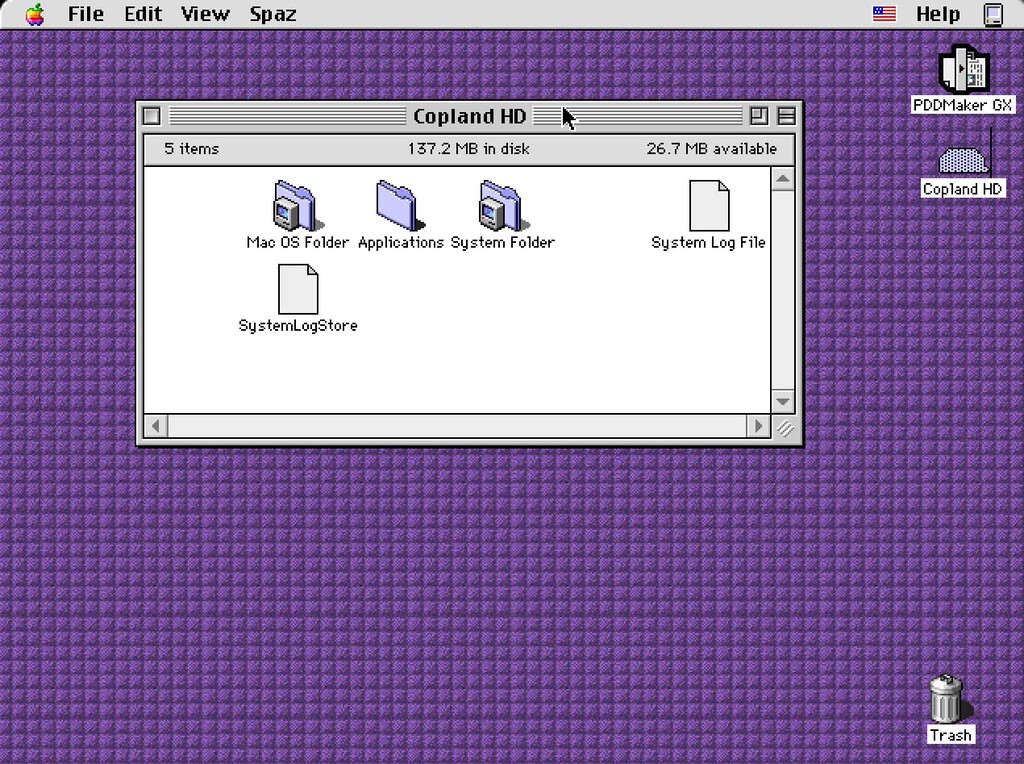Select the PDDMaker GX desktop icon

963,69
